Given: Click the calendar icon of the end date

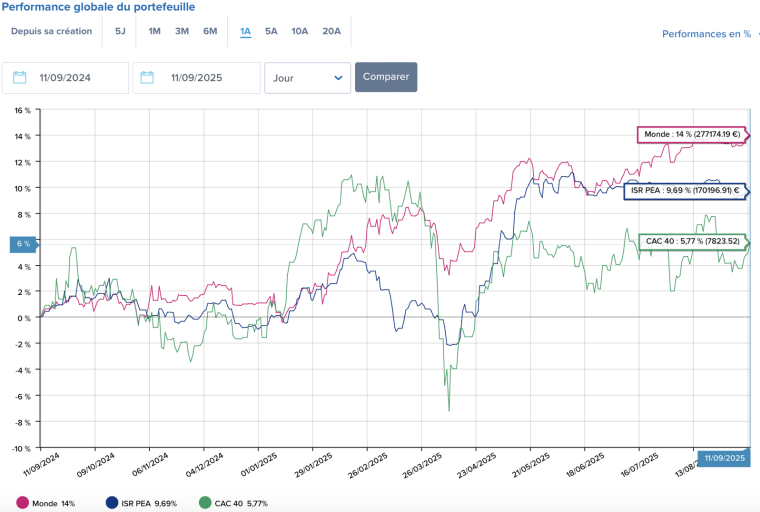Looking at the screenshot, I should [148, 78].
